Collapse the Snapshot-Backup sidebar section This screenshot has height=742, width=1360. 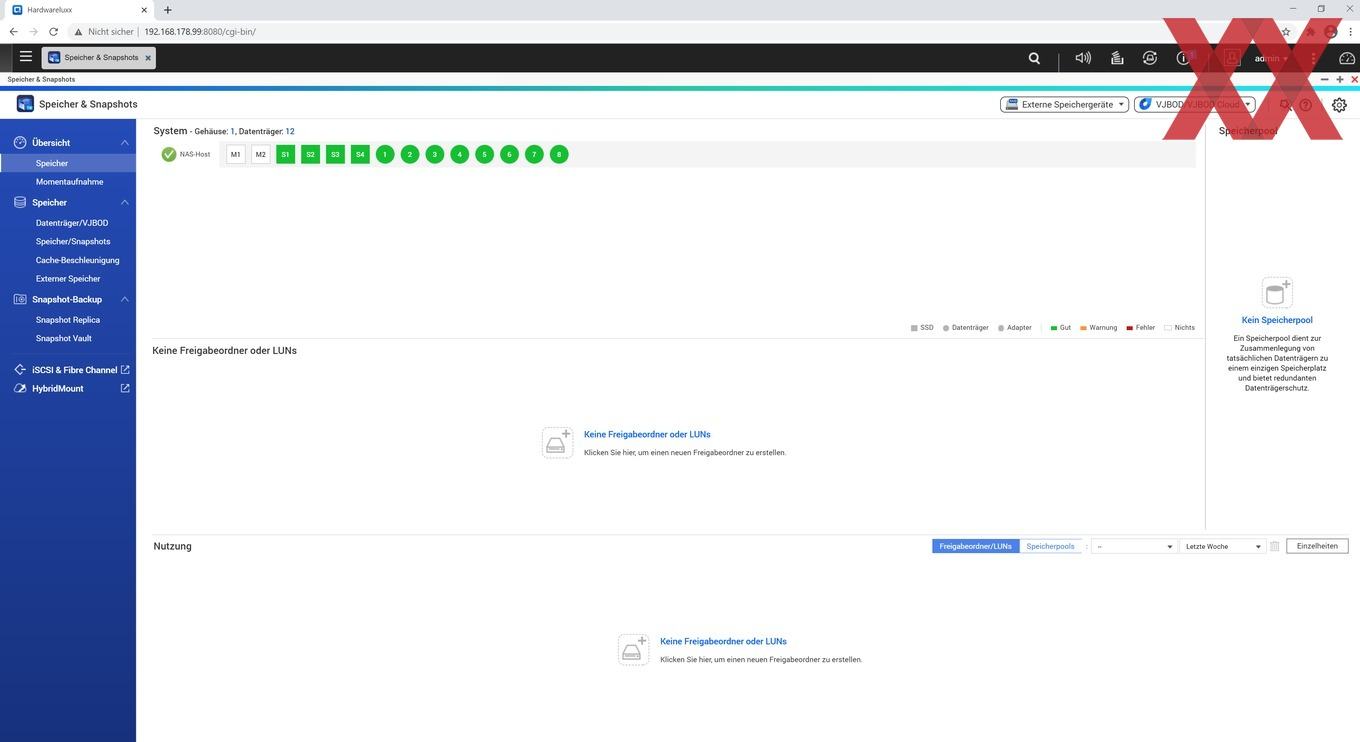click(124, 300)
